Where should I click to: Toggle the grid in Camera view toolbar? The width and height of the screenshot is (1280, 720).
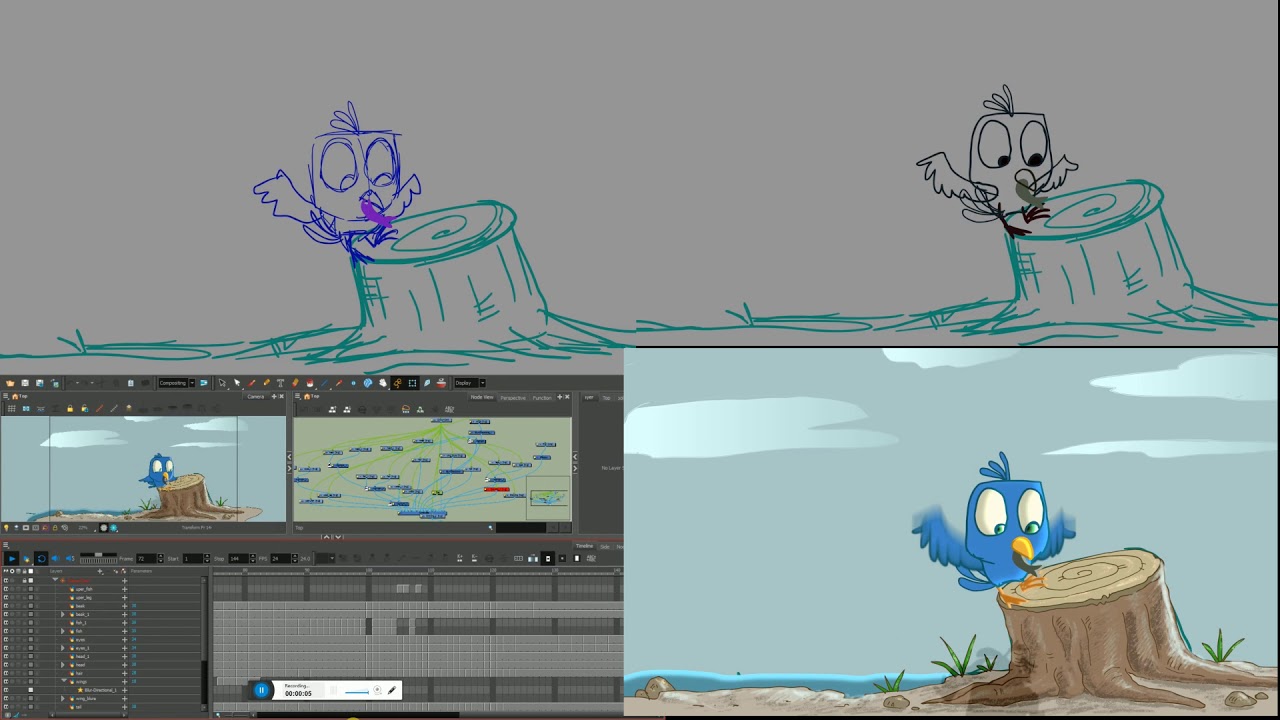[12, 408]
